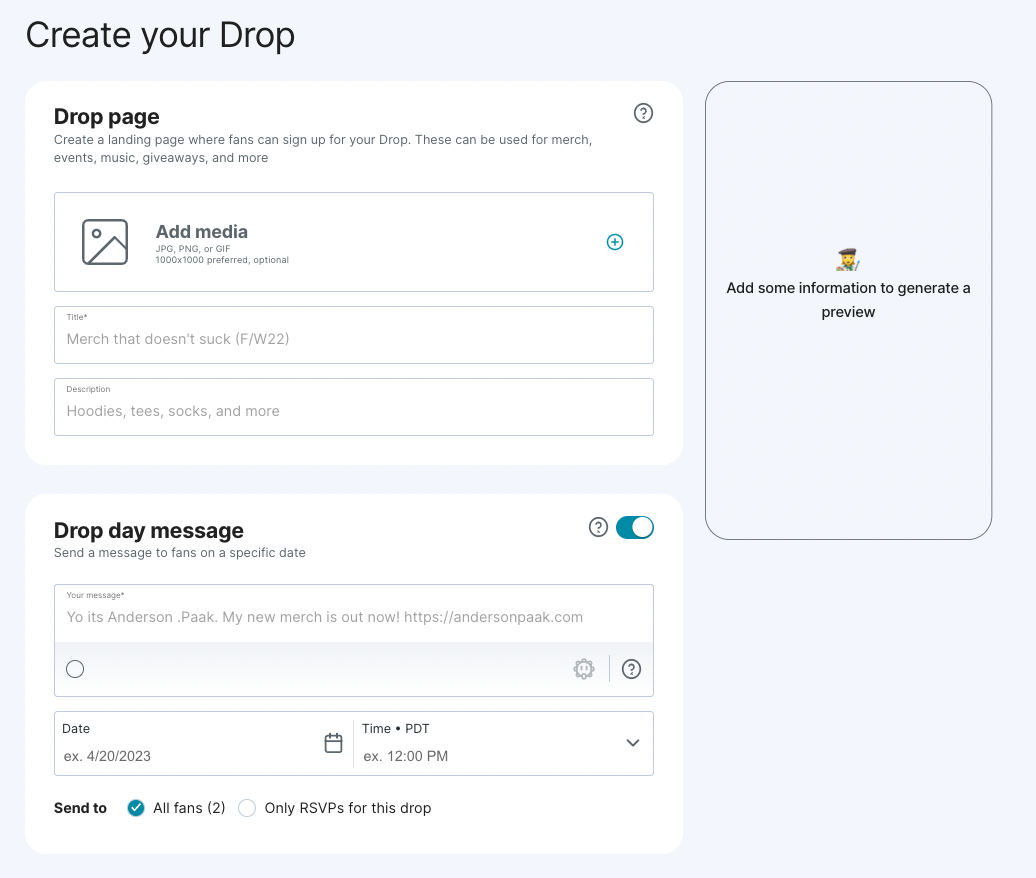
Task: Open the help icon beside the emoji picker
Action: 631,669
